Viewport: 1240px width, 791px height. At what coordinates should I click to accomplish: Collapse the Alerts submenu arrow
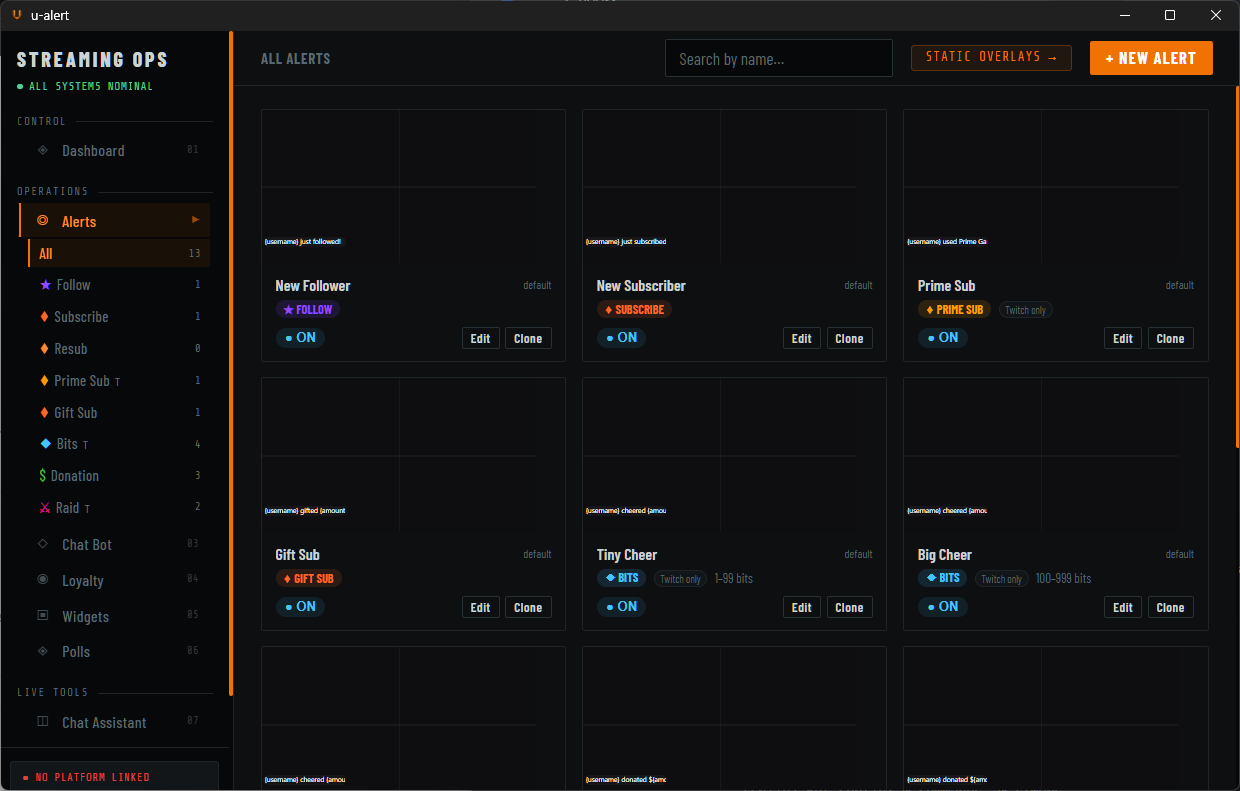click(x=196, y=219)
